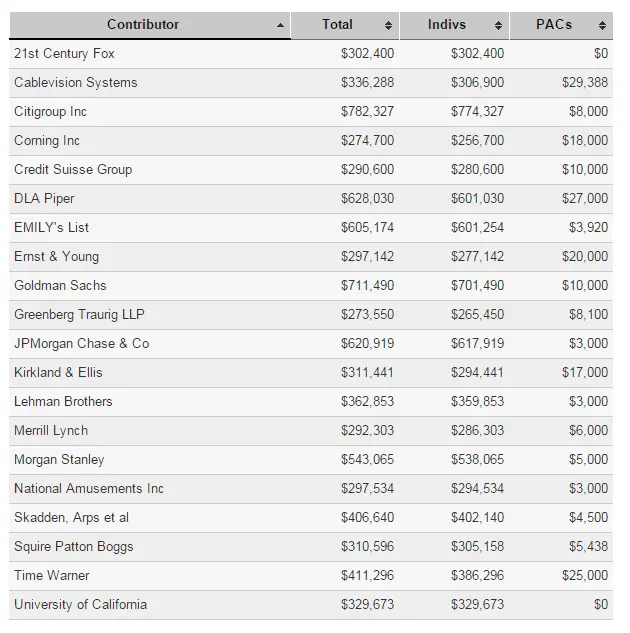Viewport: 630px width, 633px height.
Task: Click Time Warner's PACs value $25,000
Action: tap(584, 575)
